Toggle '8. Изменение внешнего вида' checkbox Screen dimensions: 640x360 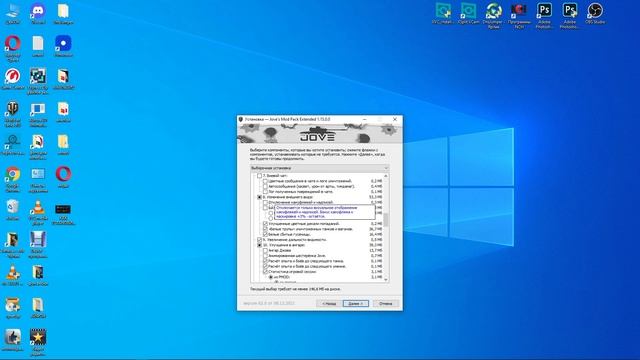pyautogui.click(x=259, y=197)
